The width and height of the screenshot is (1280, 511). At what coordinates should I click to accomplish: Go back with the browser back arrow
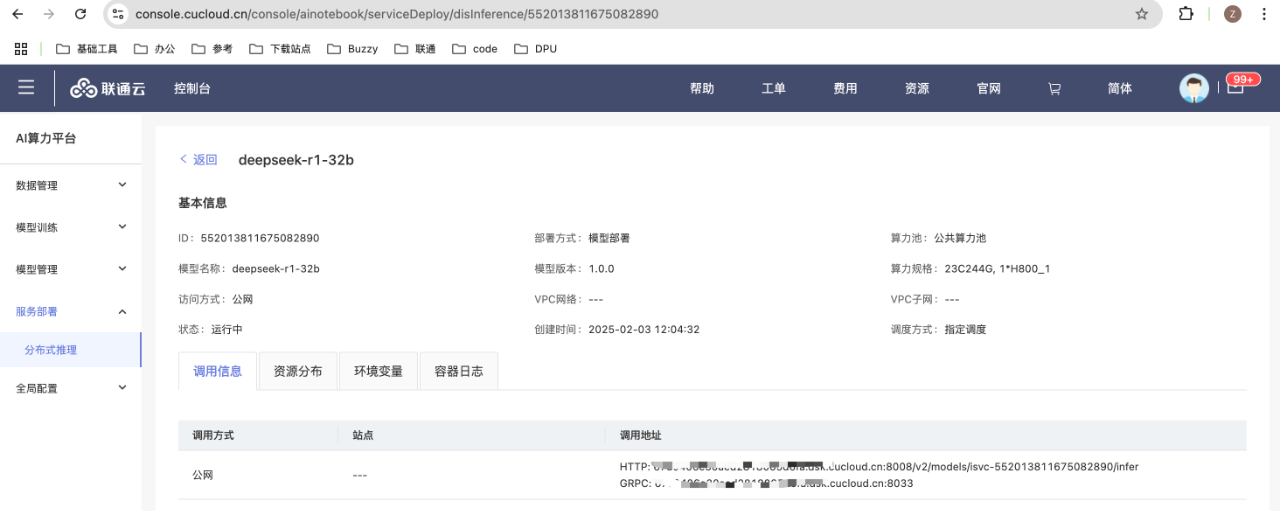(x=17, y=14)
